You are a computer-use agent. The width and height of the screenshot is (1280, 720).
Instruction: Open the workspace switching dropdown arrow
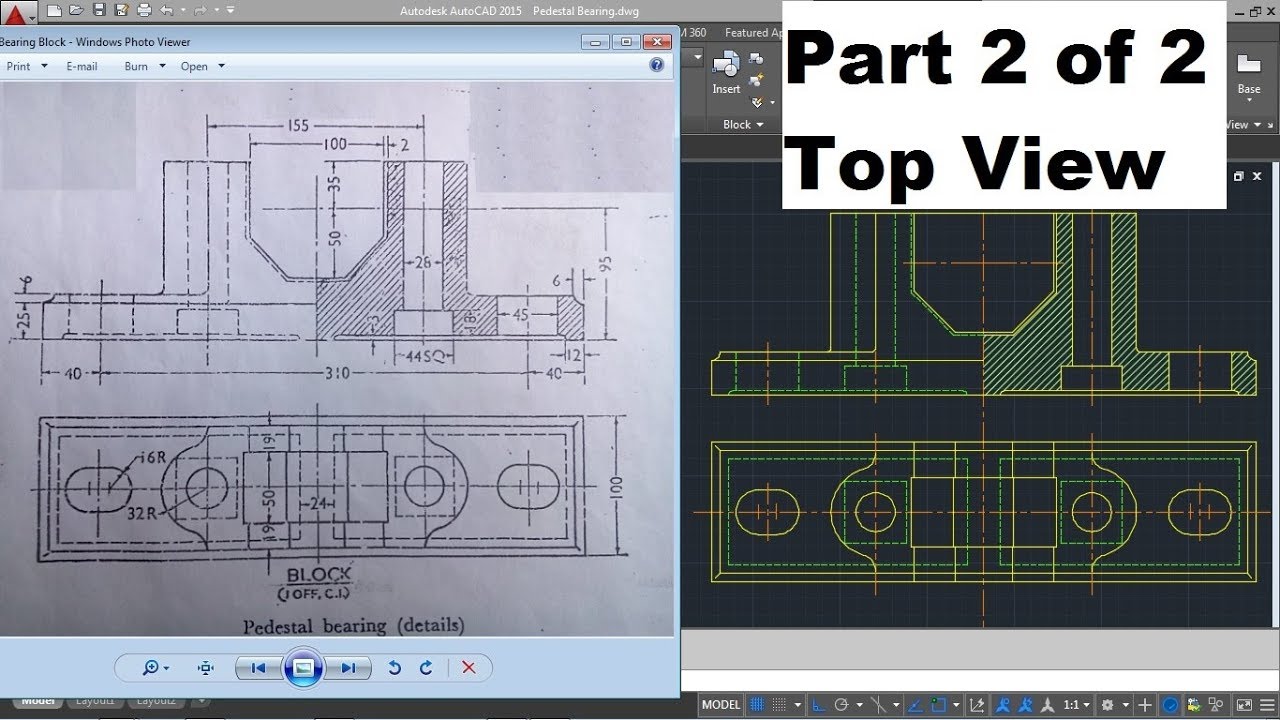[x=1126, y=705]
